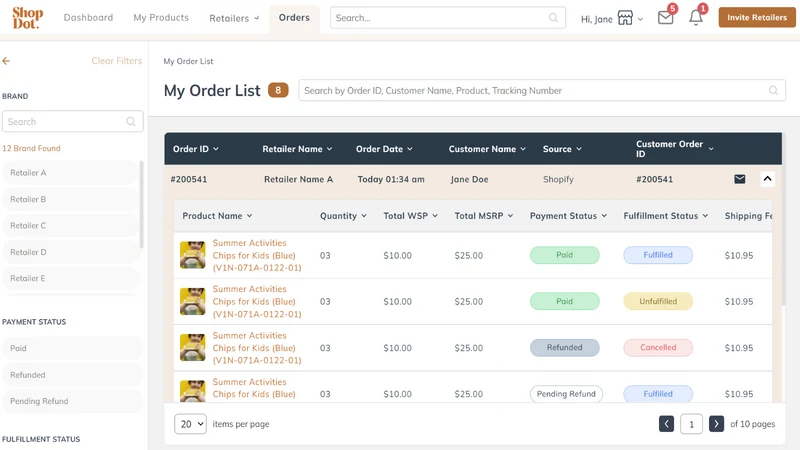The height and width of the screenshot is (450, 800).
Task: Open the messages envelope icon in header
Action: 665,18
